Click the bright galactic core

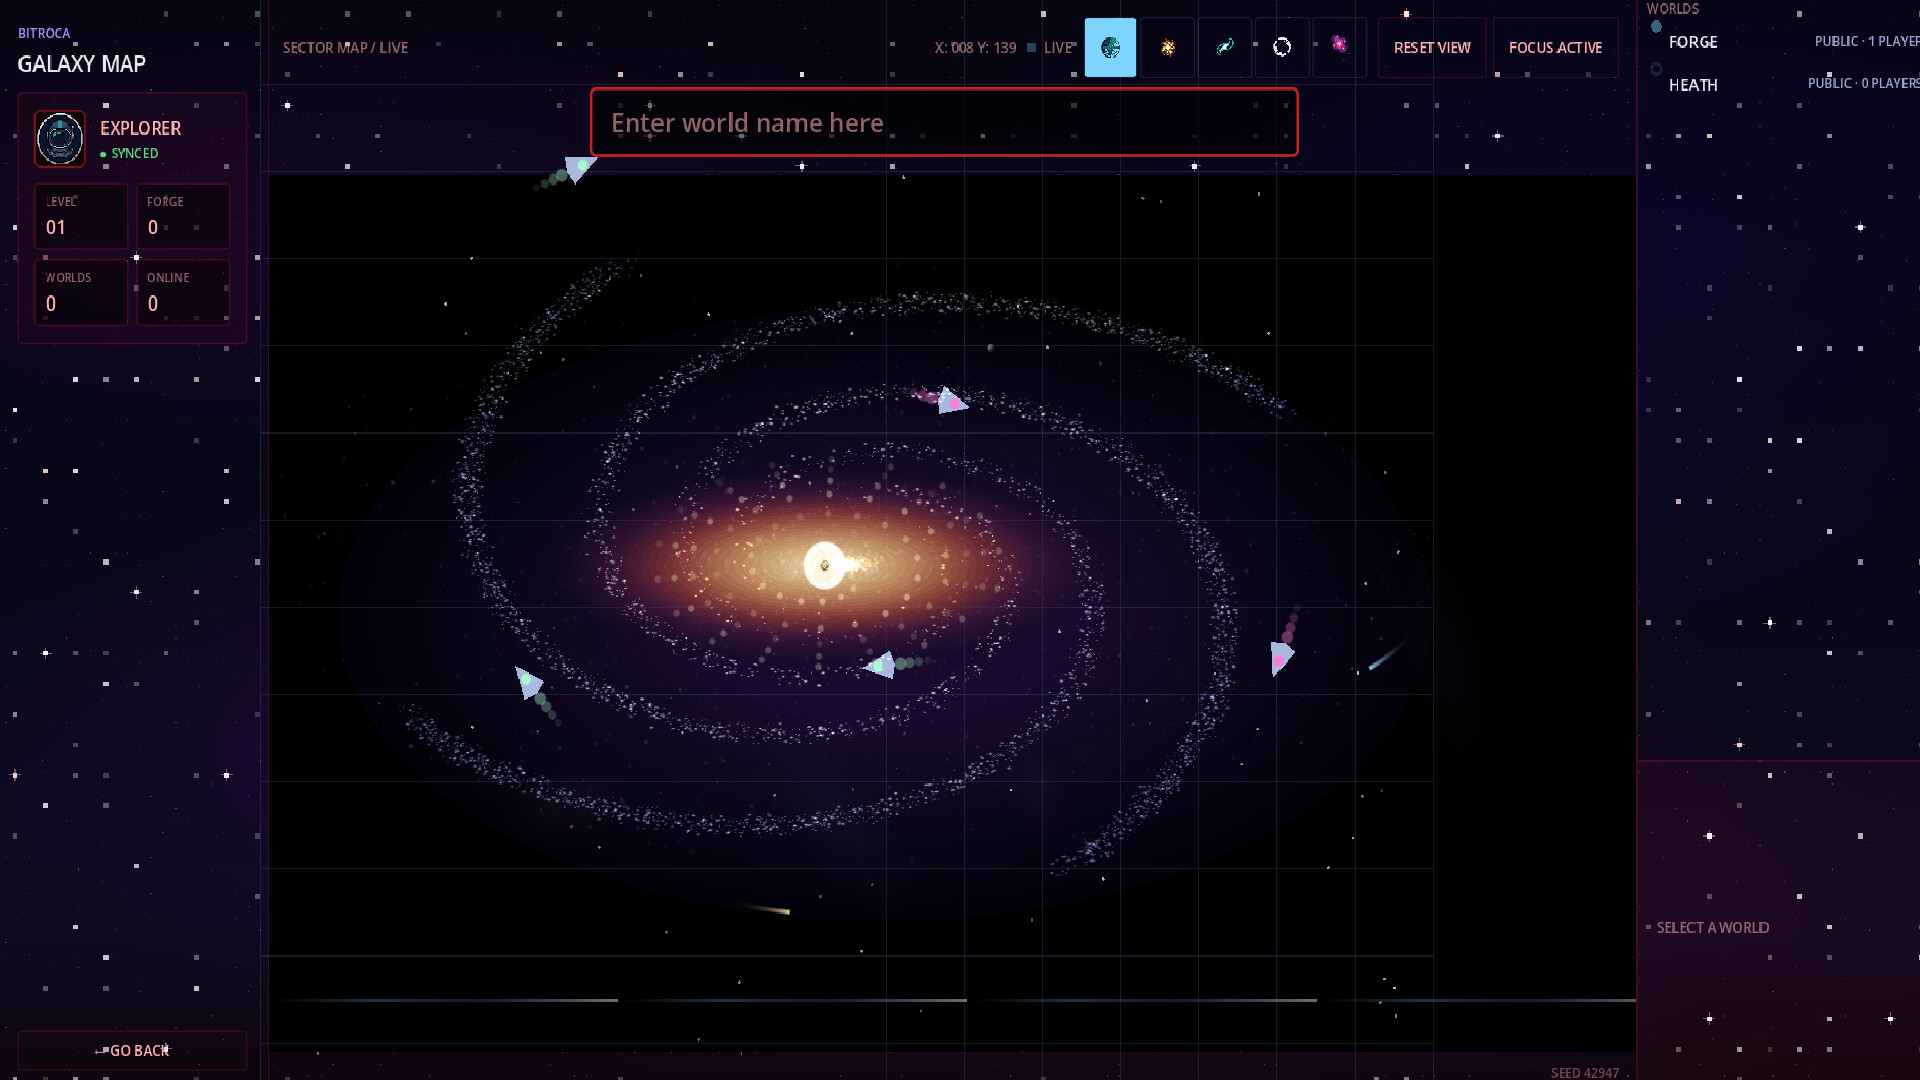point(825,565)
